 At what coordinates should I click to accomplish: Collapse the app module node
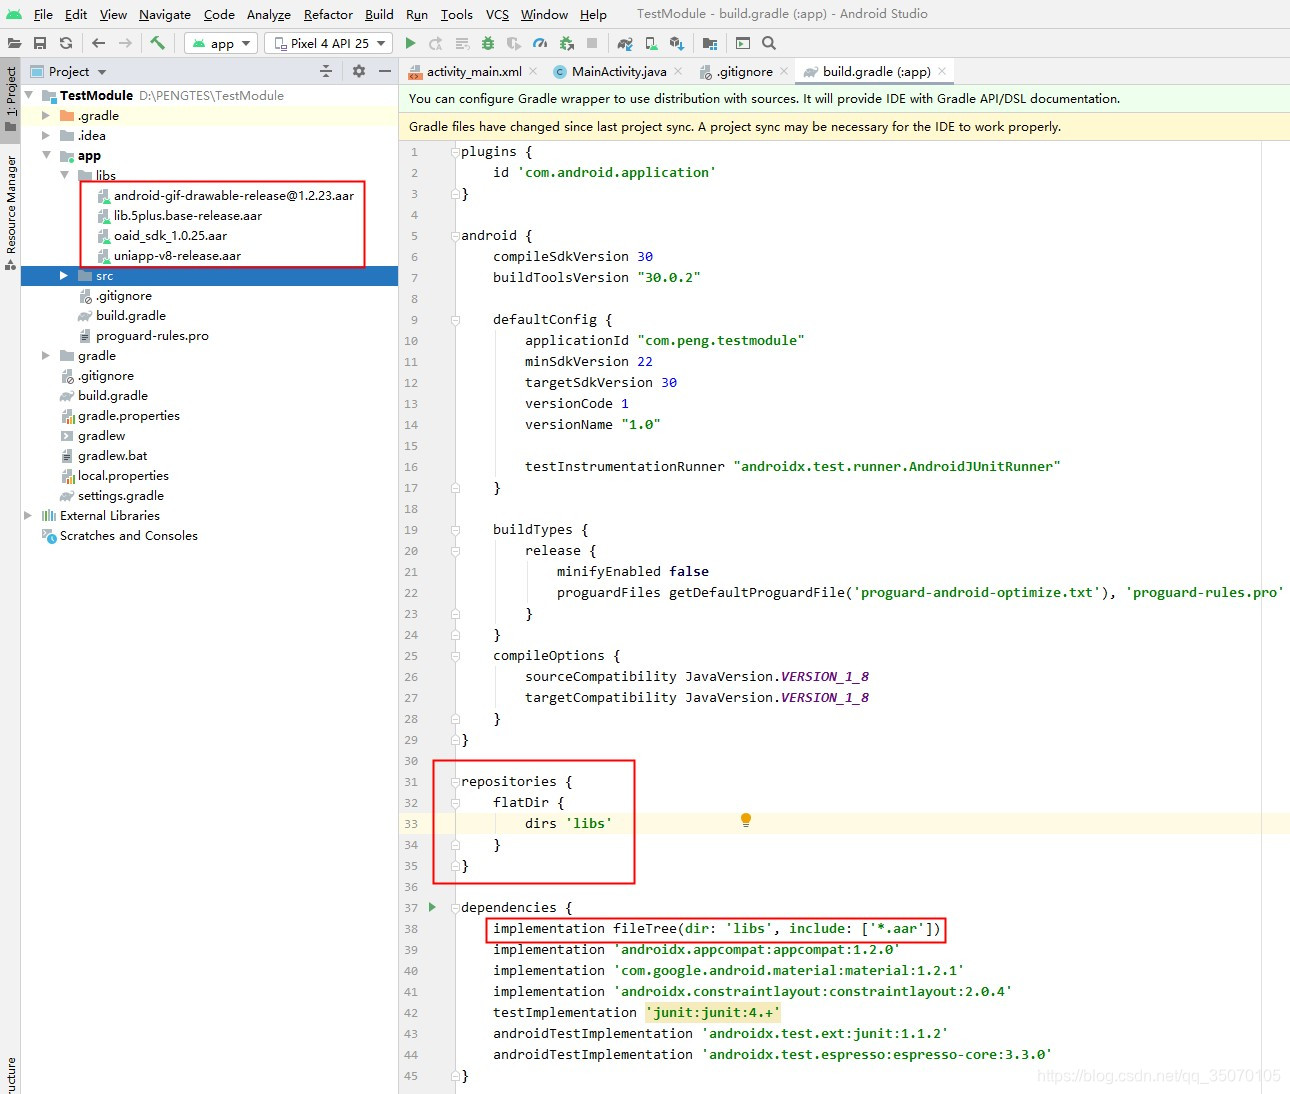click(x=46, y=155)
